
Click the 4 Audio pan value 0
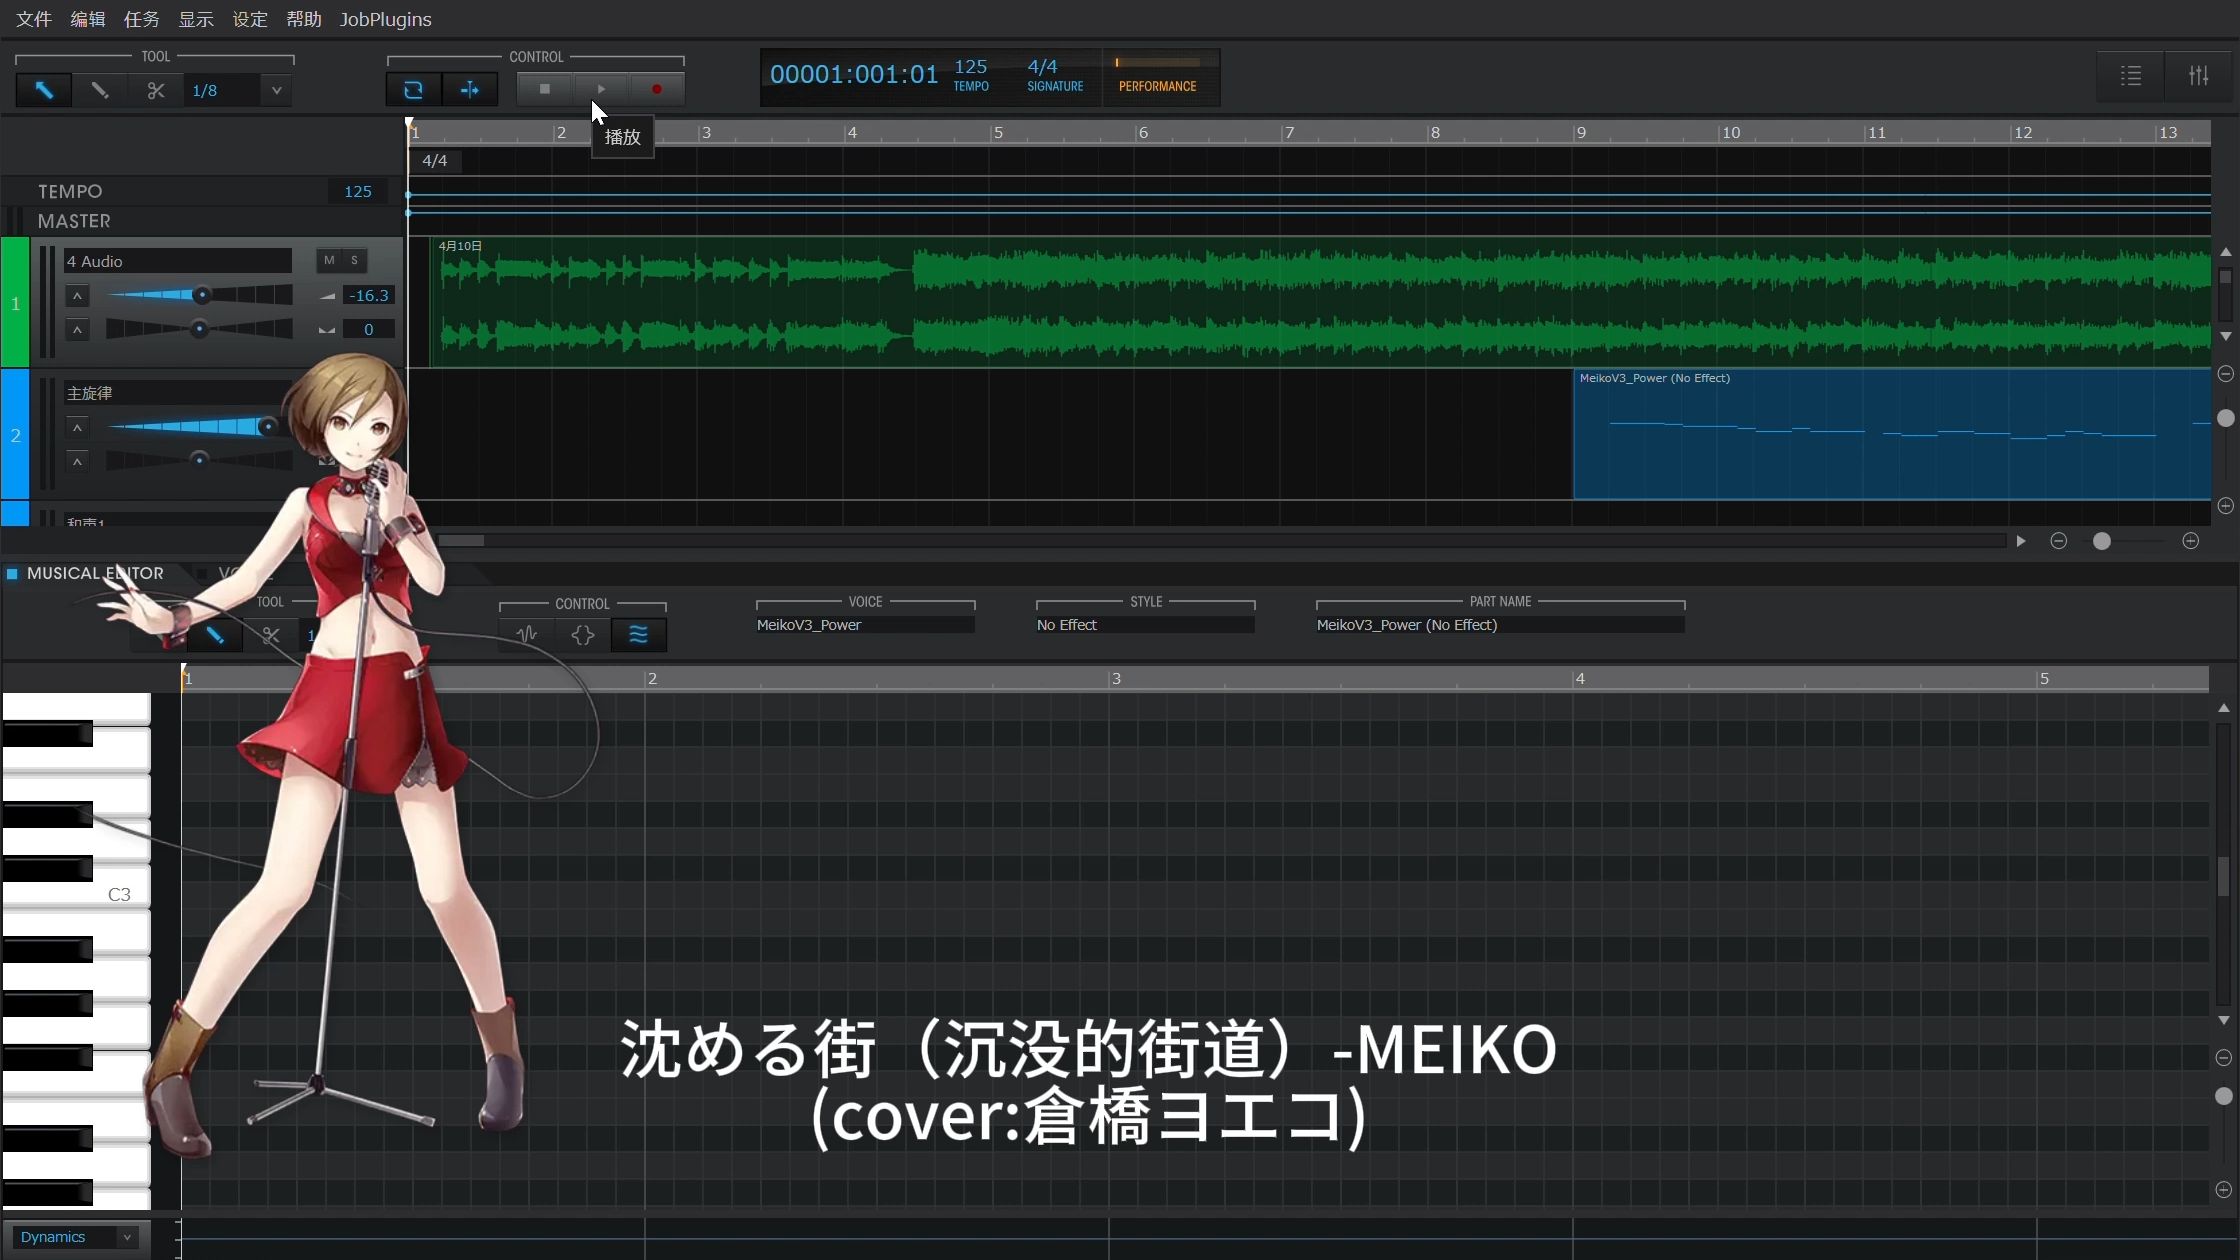[369, 329]
